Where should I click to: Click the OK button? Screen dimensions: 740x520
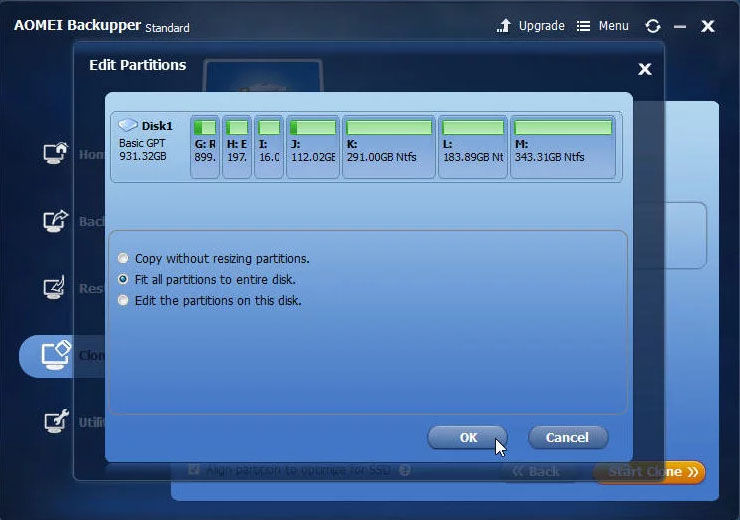(467, 437)
